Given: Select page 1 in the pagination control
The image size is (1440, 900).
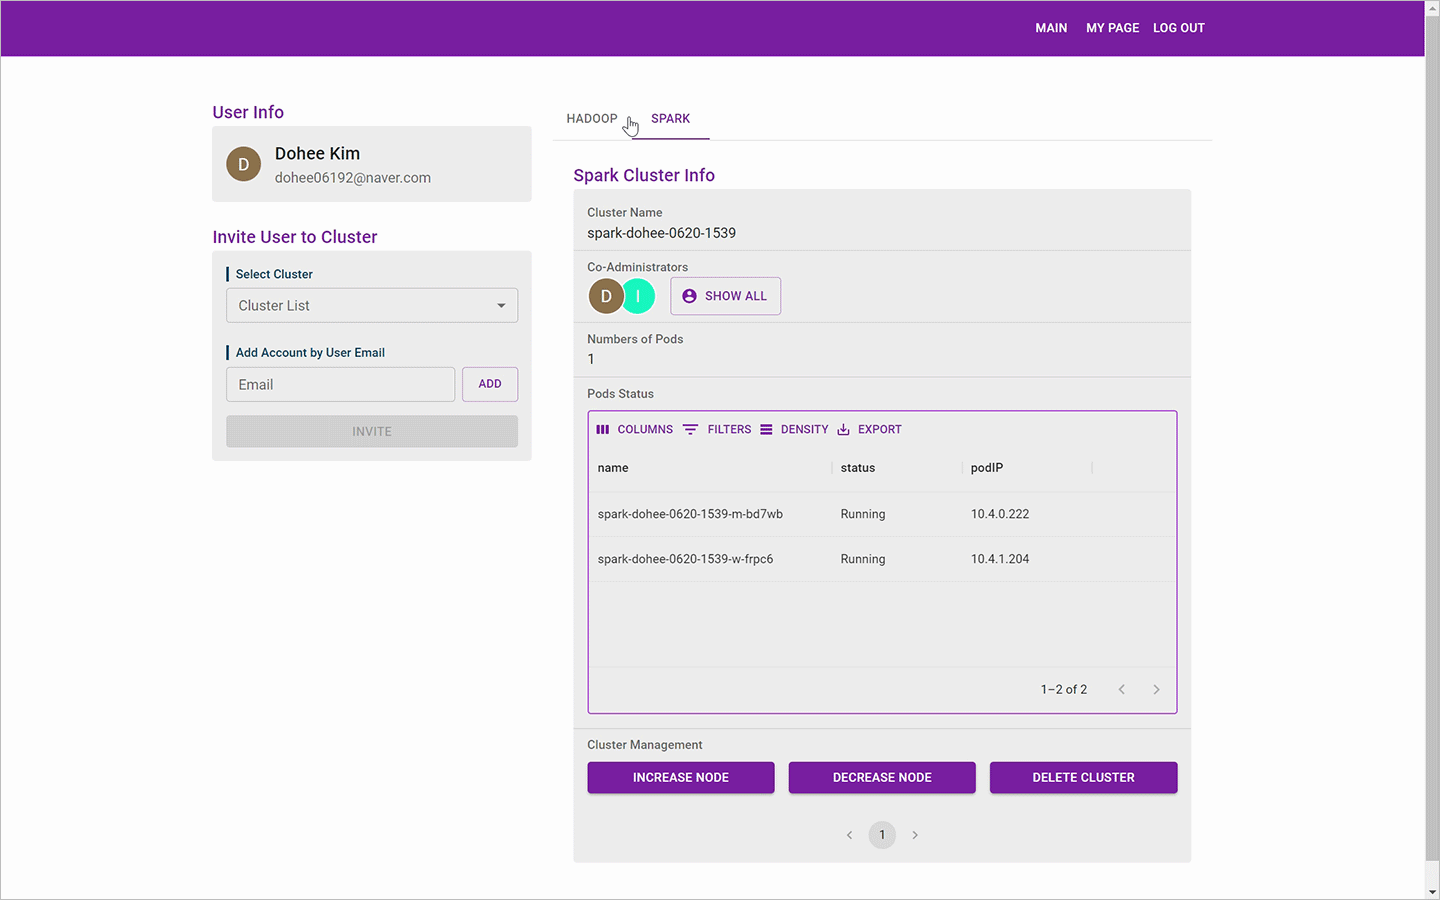Looking at the screenshot, I should coord(882,835).
